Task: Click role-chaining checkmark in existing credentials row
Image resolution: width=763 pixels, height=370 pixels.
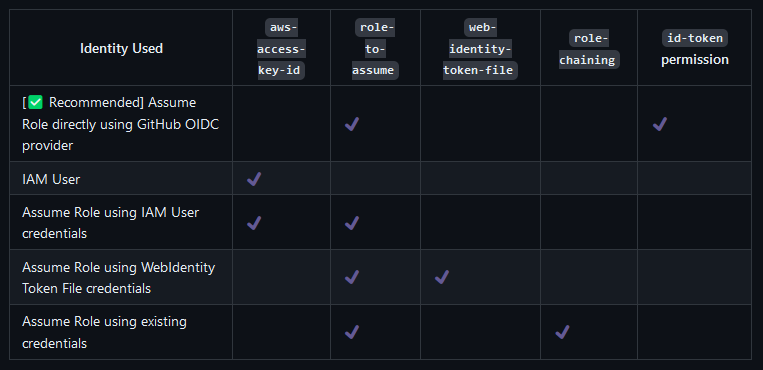Action: [x=563, y=332]
